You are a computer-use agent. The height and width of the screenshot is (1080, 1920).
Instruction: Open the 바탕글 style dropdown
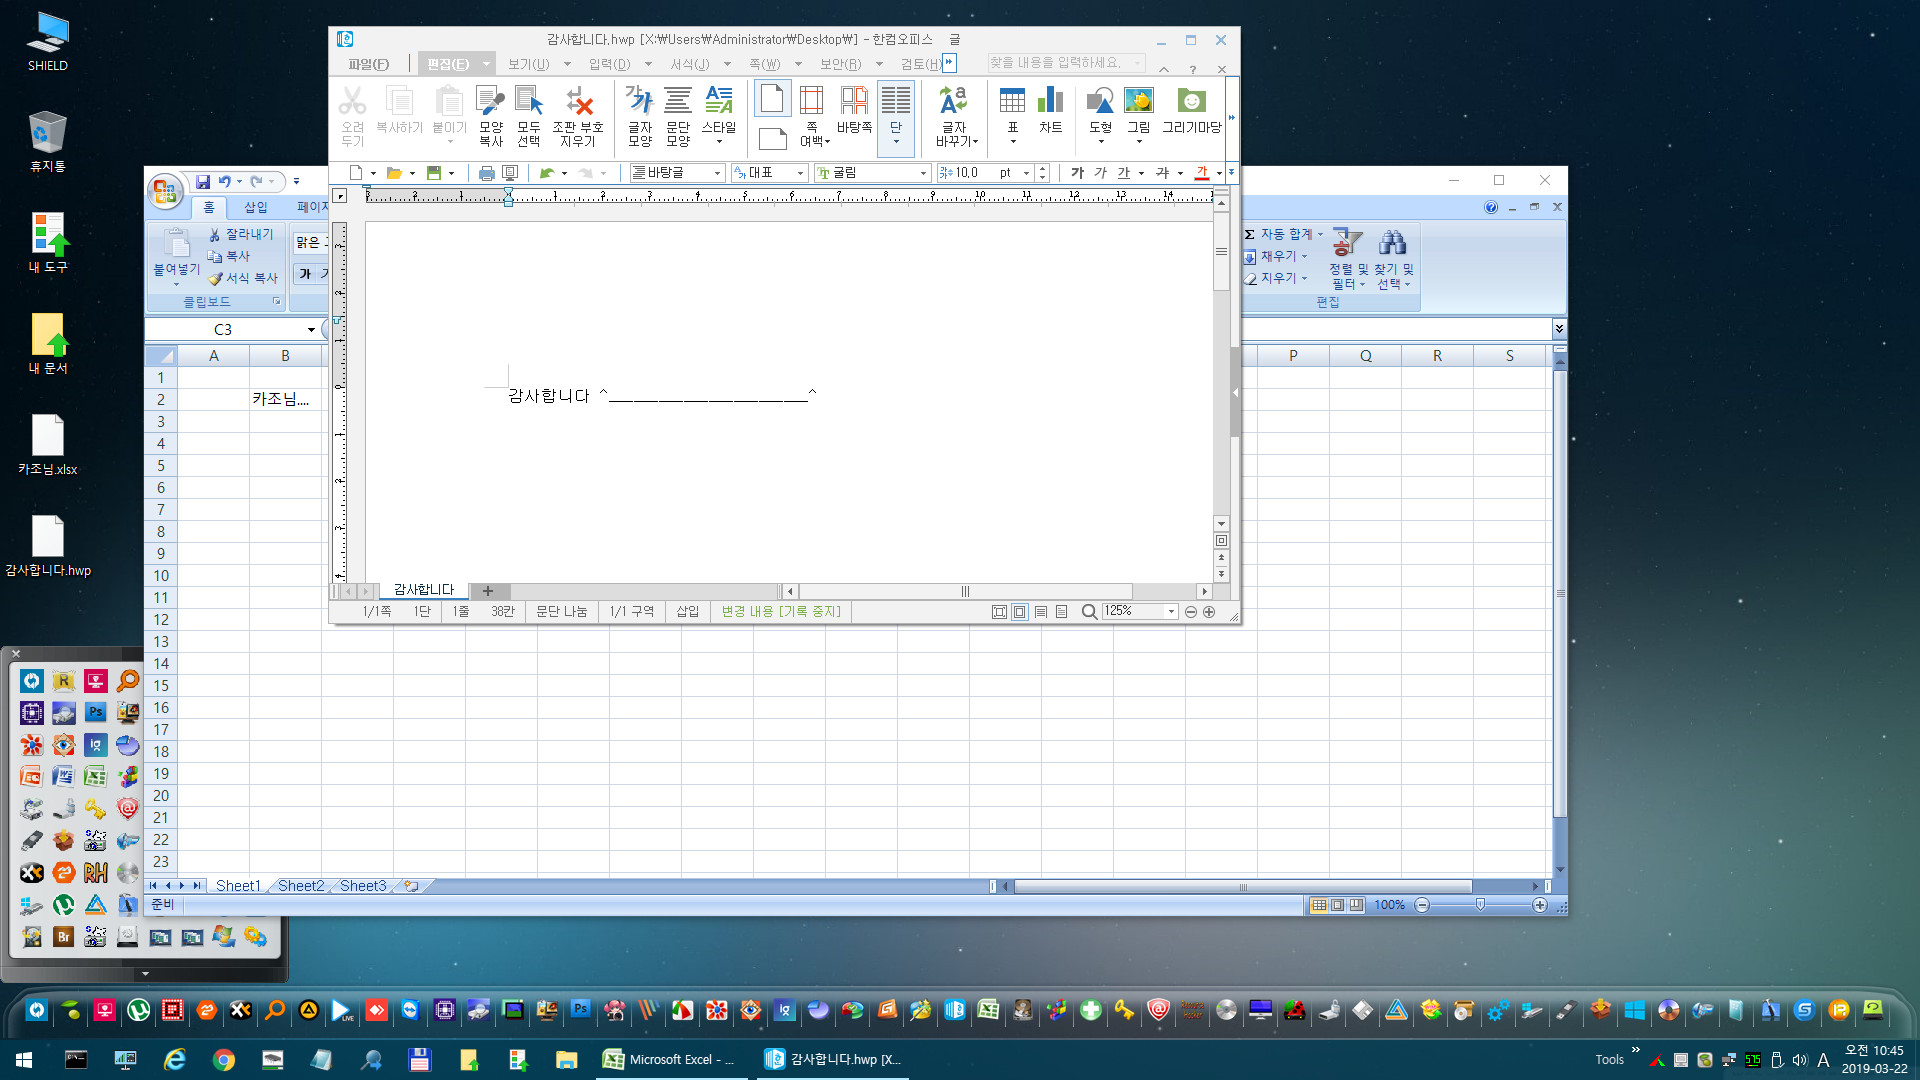[x=717, y=173]
